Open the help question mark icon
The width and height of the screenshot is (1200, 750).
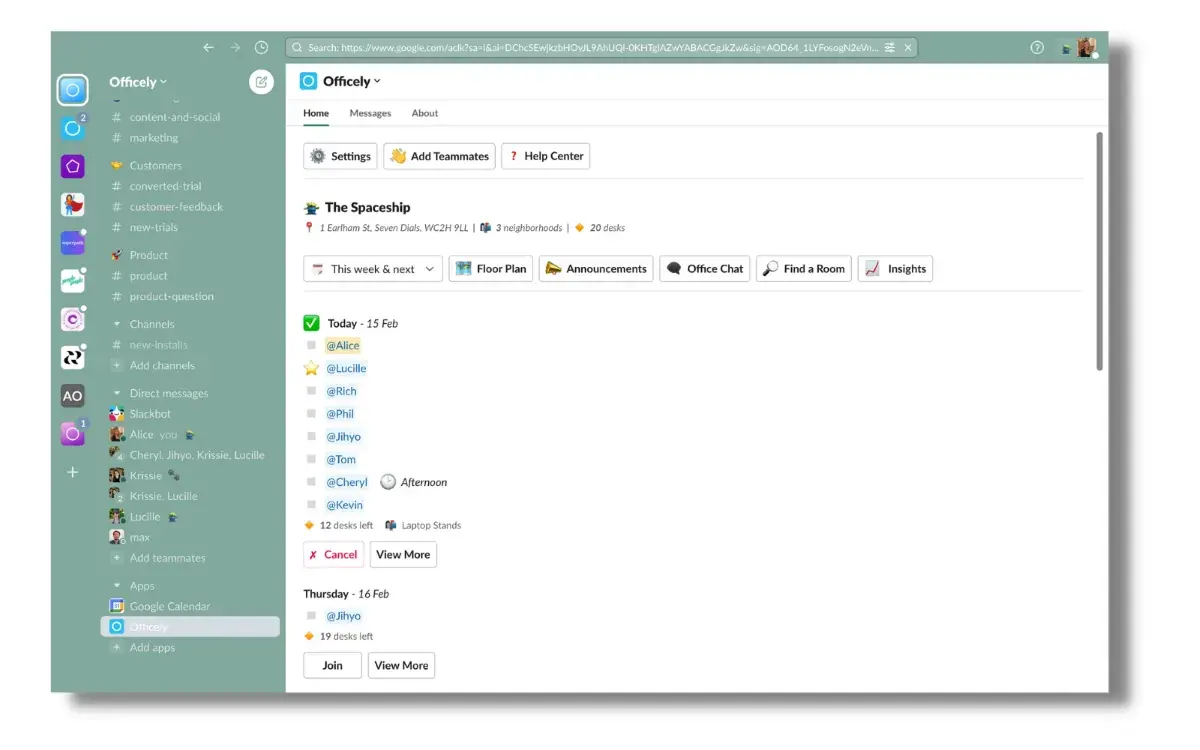point(1037,47)
